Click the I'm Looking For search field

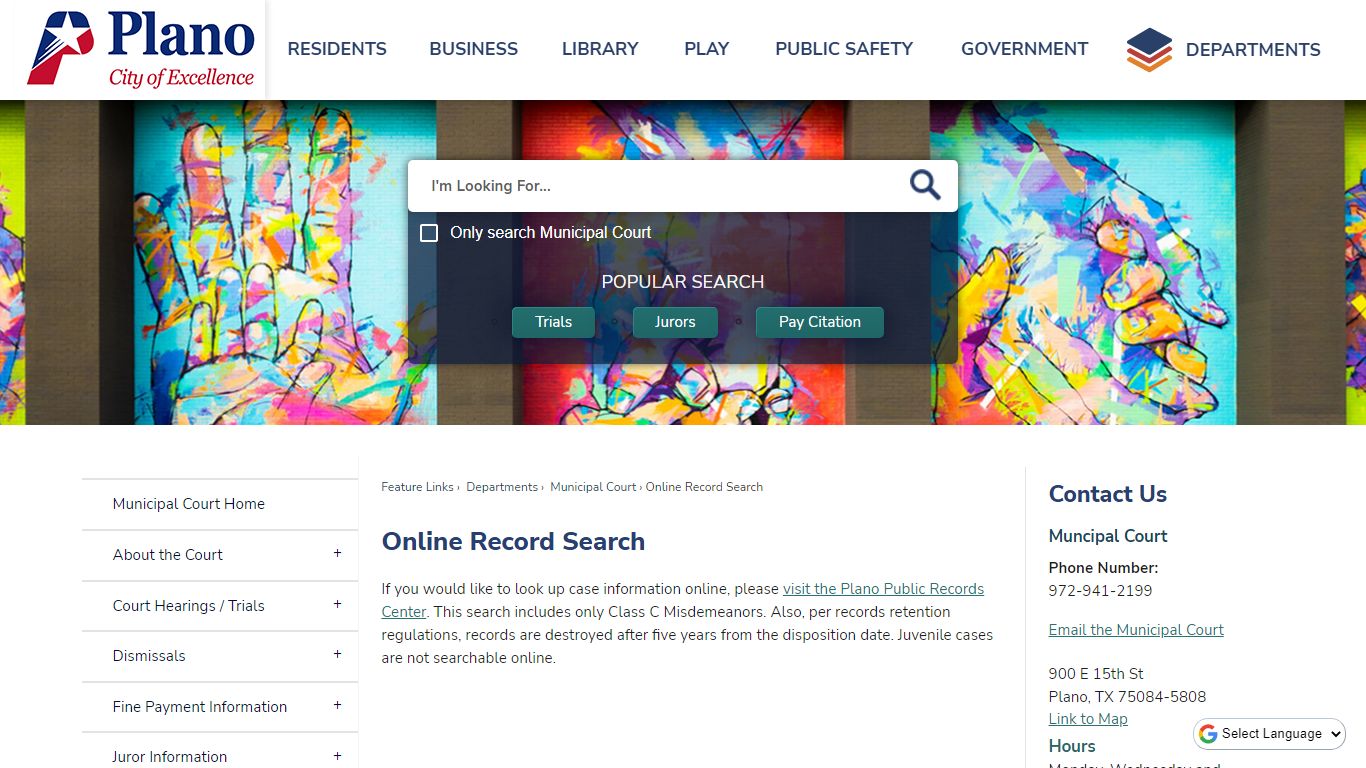pyautogui.click(x=660, y=186)
